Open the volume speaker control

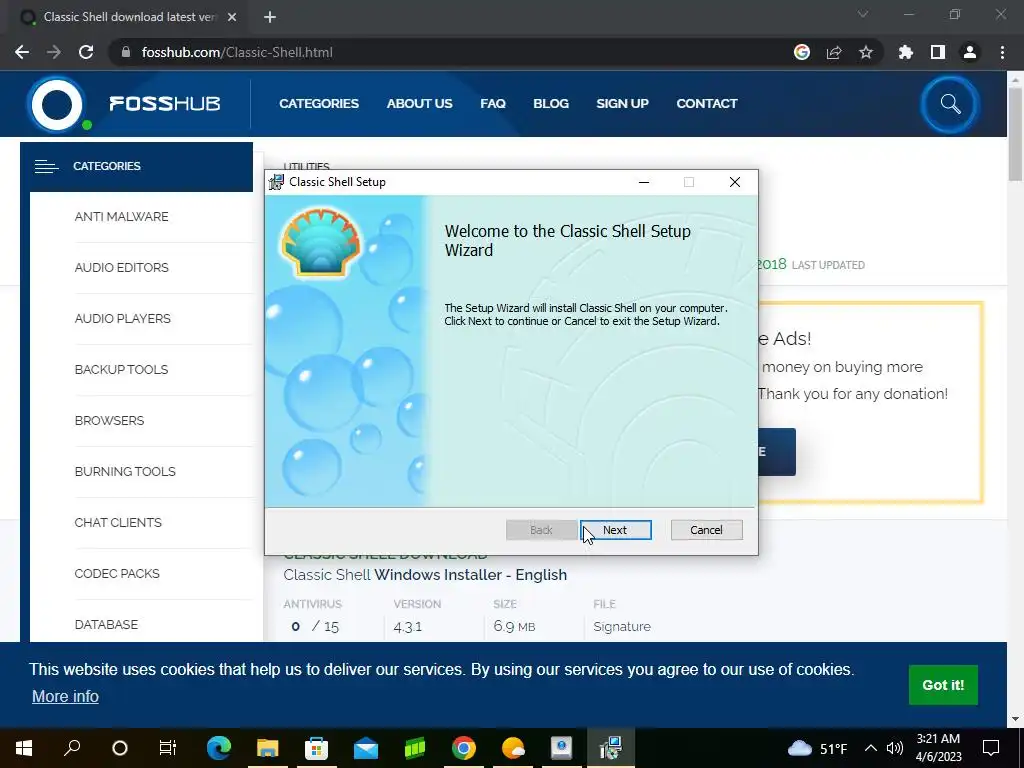[895, 748]
